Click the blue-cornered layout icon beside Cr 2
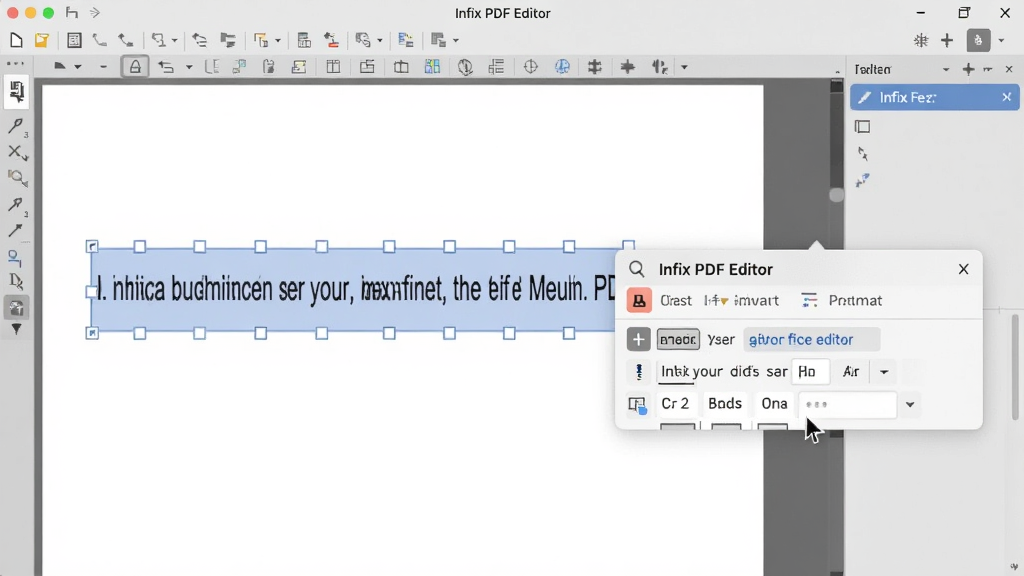1024x576 pixels. click(637, 404)
